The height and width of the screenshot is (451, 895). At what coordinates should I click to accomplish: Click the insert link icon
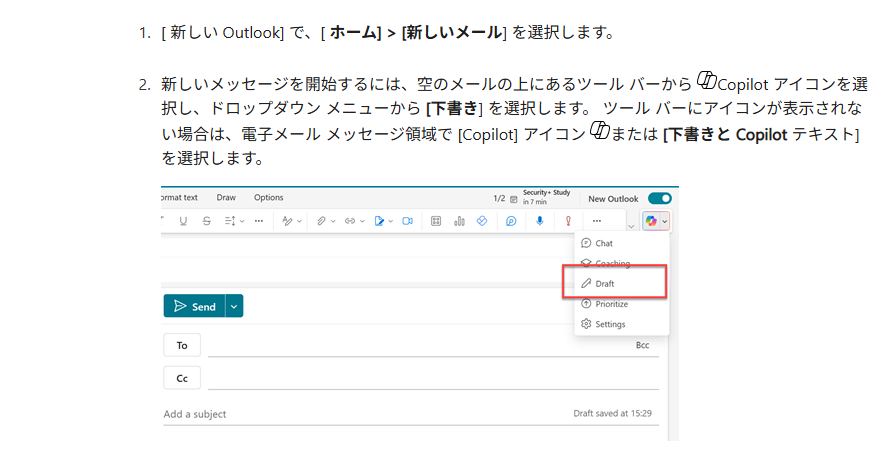(350, 221)
